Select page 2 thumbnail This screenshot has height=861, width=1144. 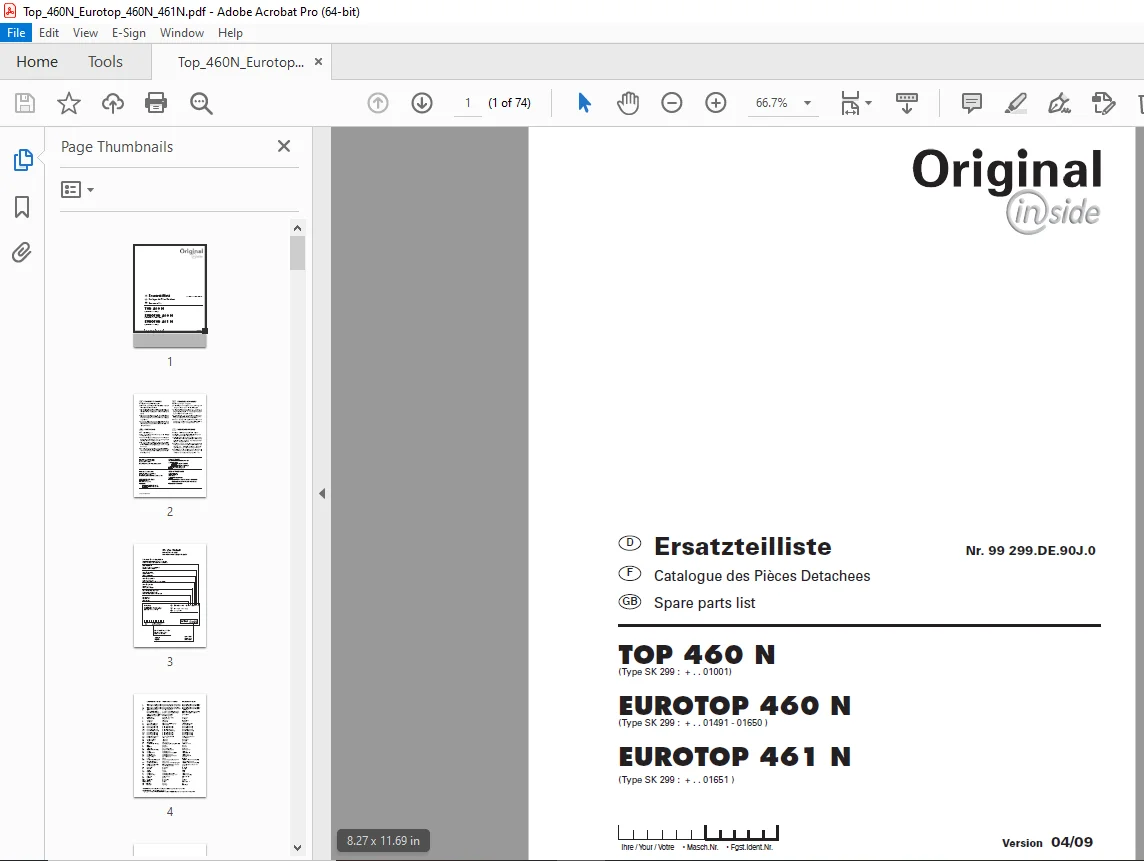tap(170, 446)
